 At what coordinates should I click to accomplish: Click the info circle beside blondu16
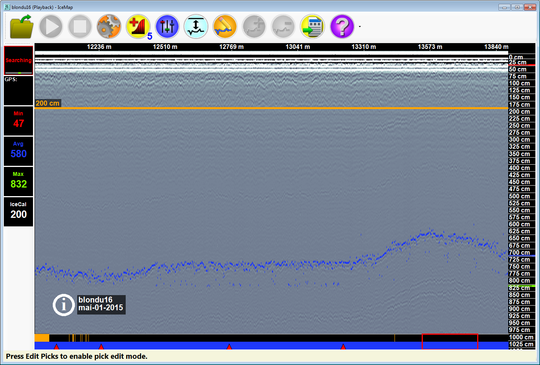63,305
